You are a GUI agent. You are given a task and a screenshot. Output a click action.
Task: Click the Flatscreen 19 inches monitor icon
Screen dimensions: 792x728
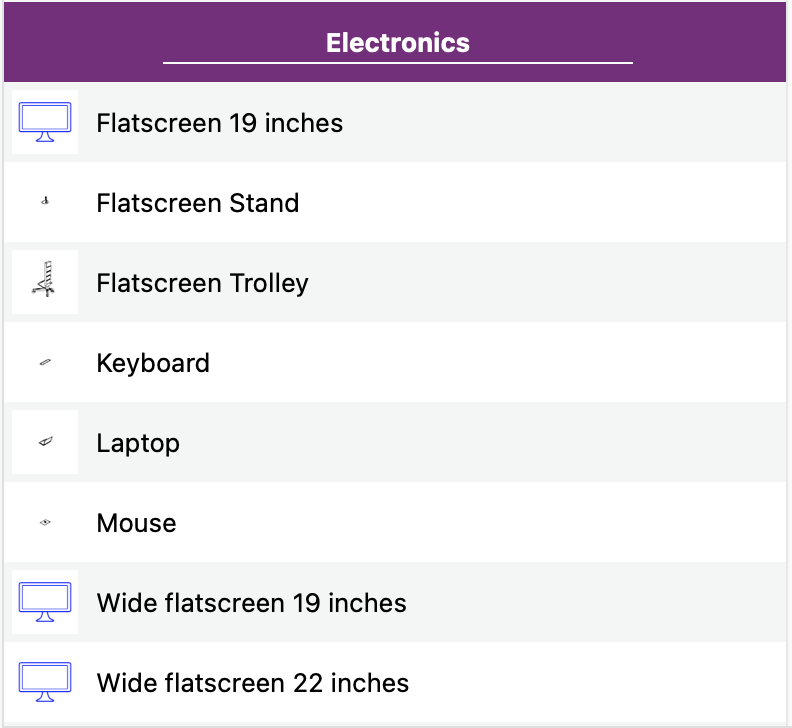(45, 122)
